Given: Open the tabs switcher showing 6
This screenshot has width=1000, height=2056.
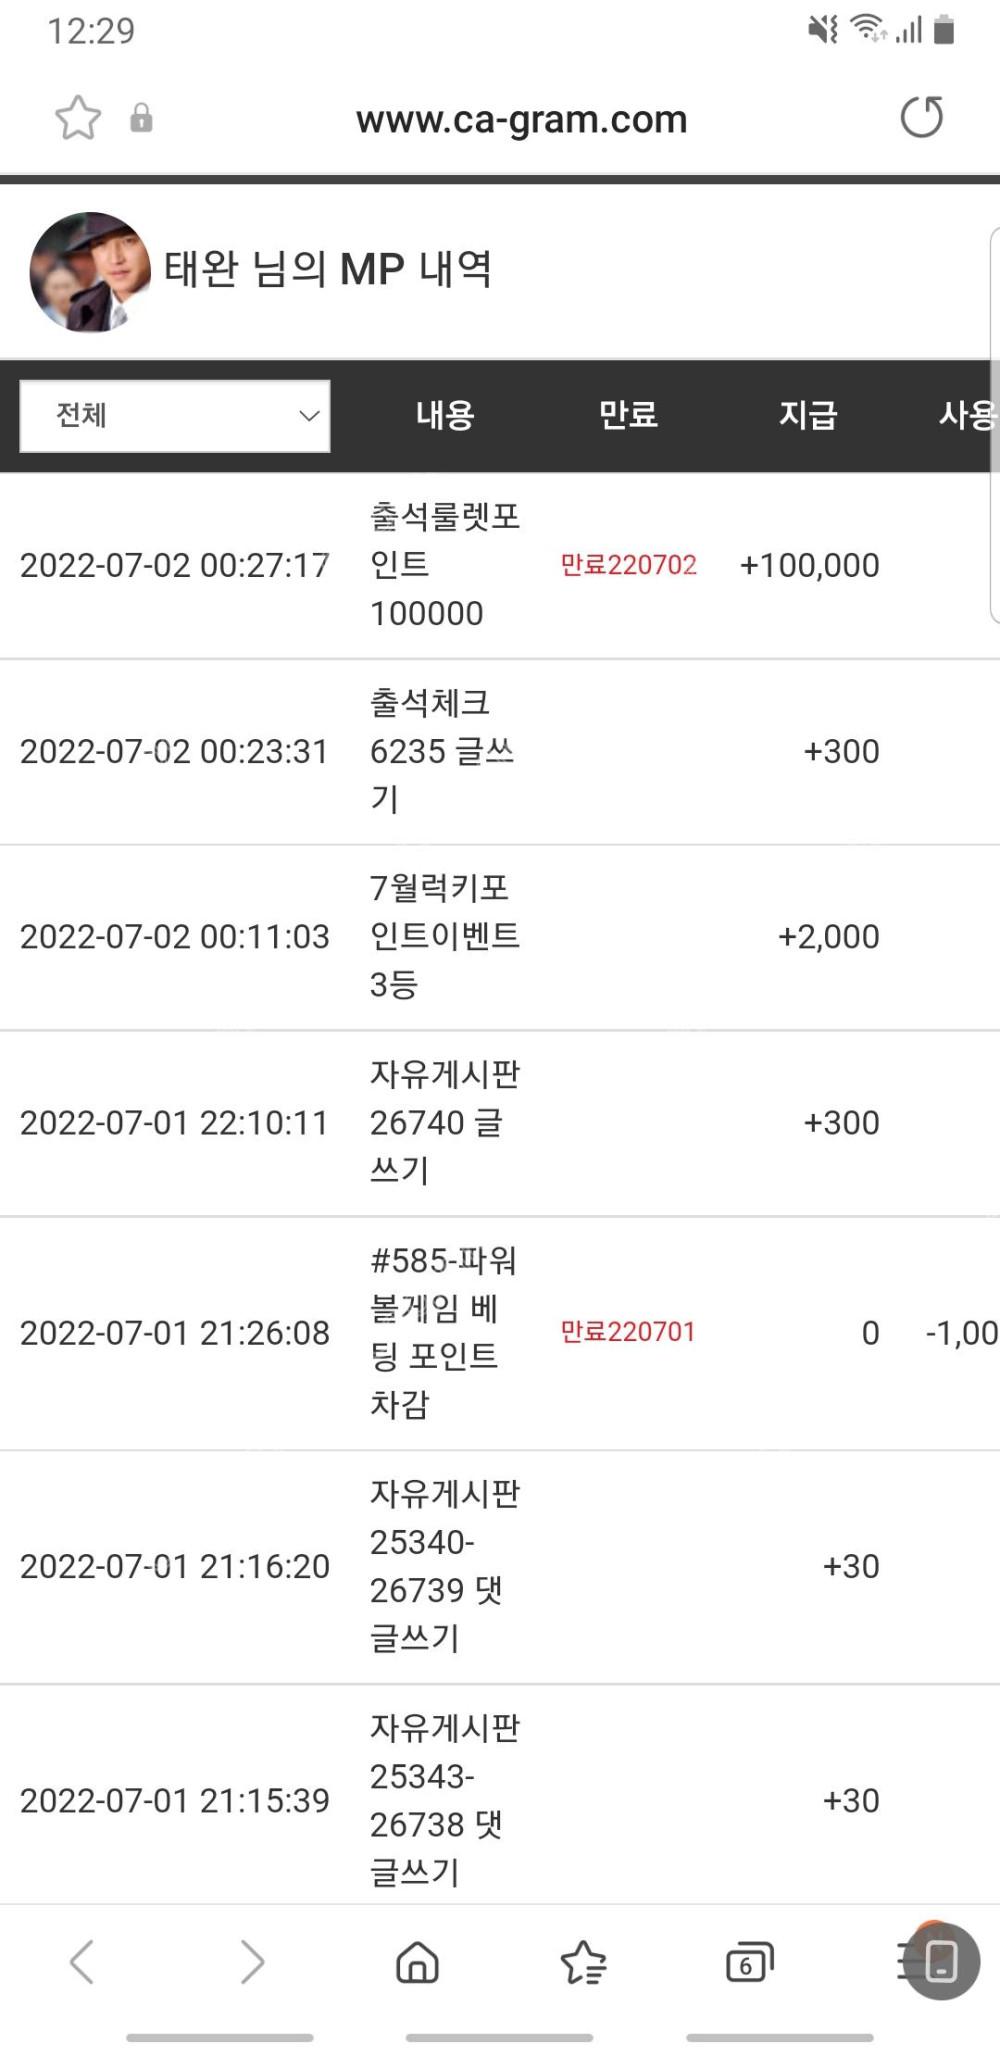Looking at the screenshot, I should (749, 1962).
